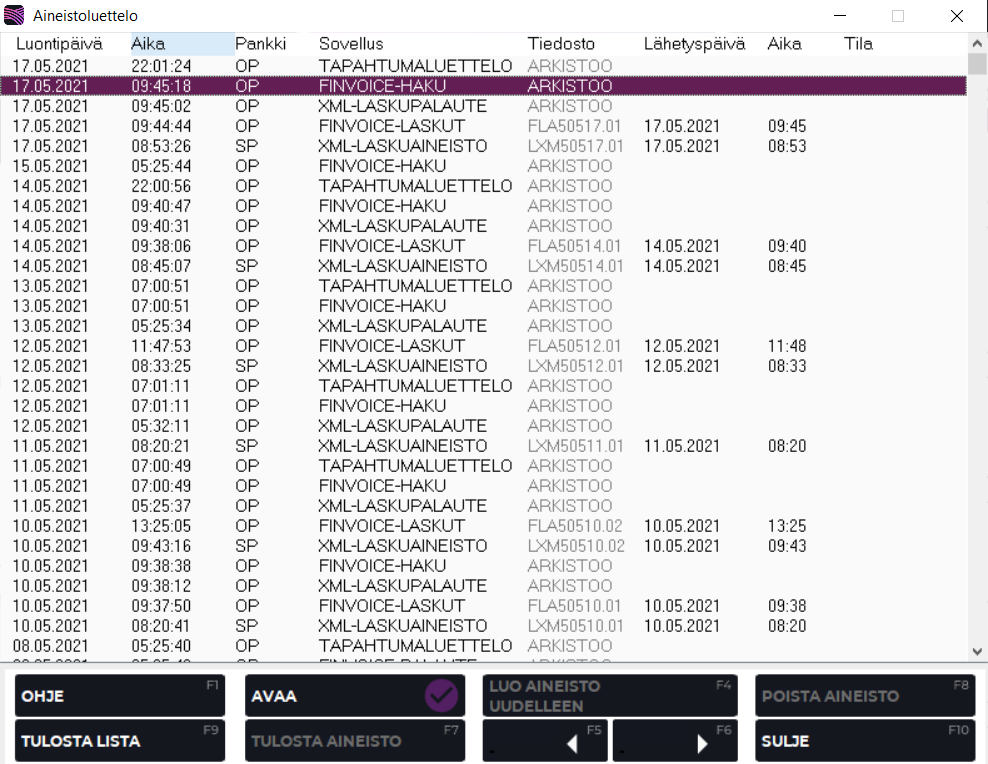Open help with the OHJE button
The height and width of the screenshot is (764, 988).
click(119, 696)
